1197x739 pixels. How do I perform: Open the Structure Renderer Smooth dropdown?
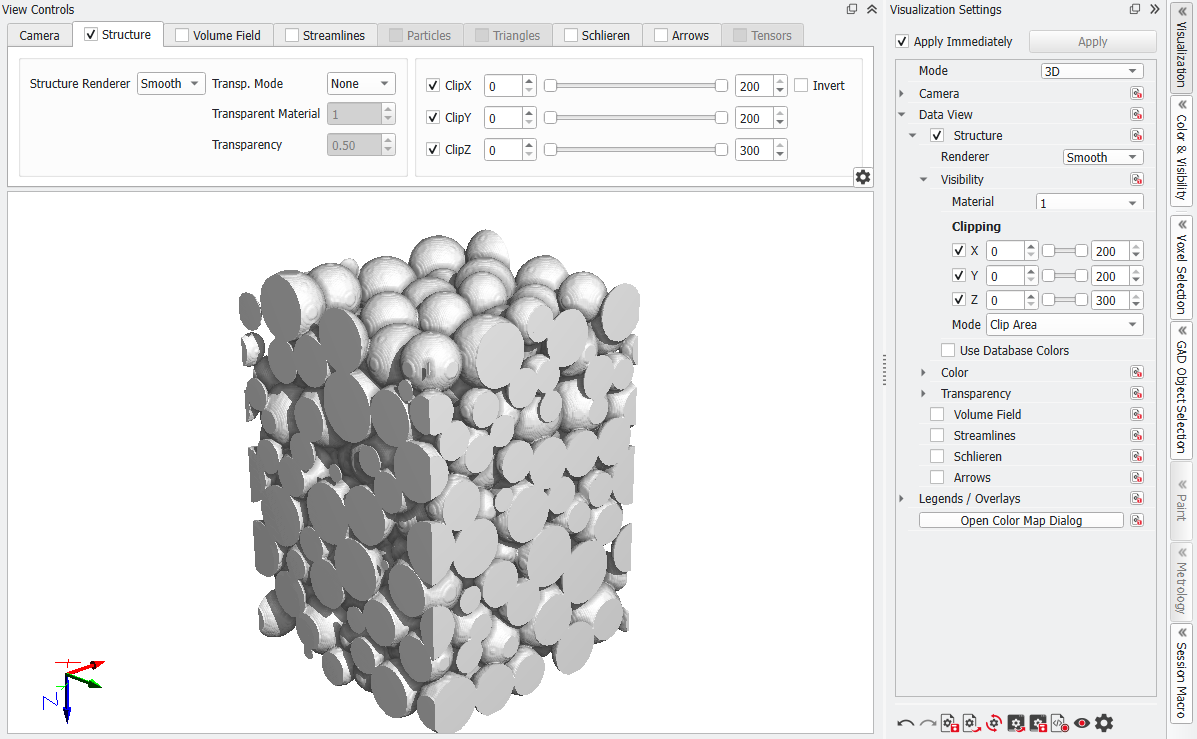[171, 83]
